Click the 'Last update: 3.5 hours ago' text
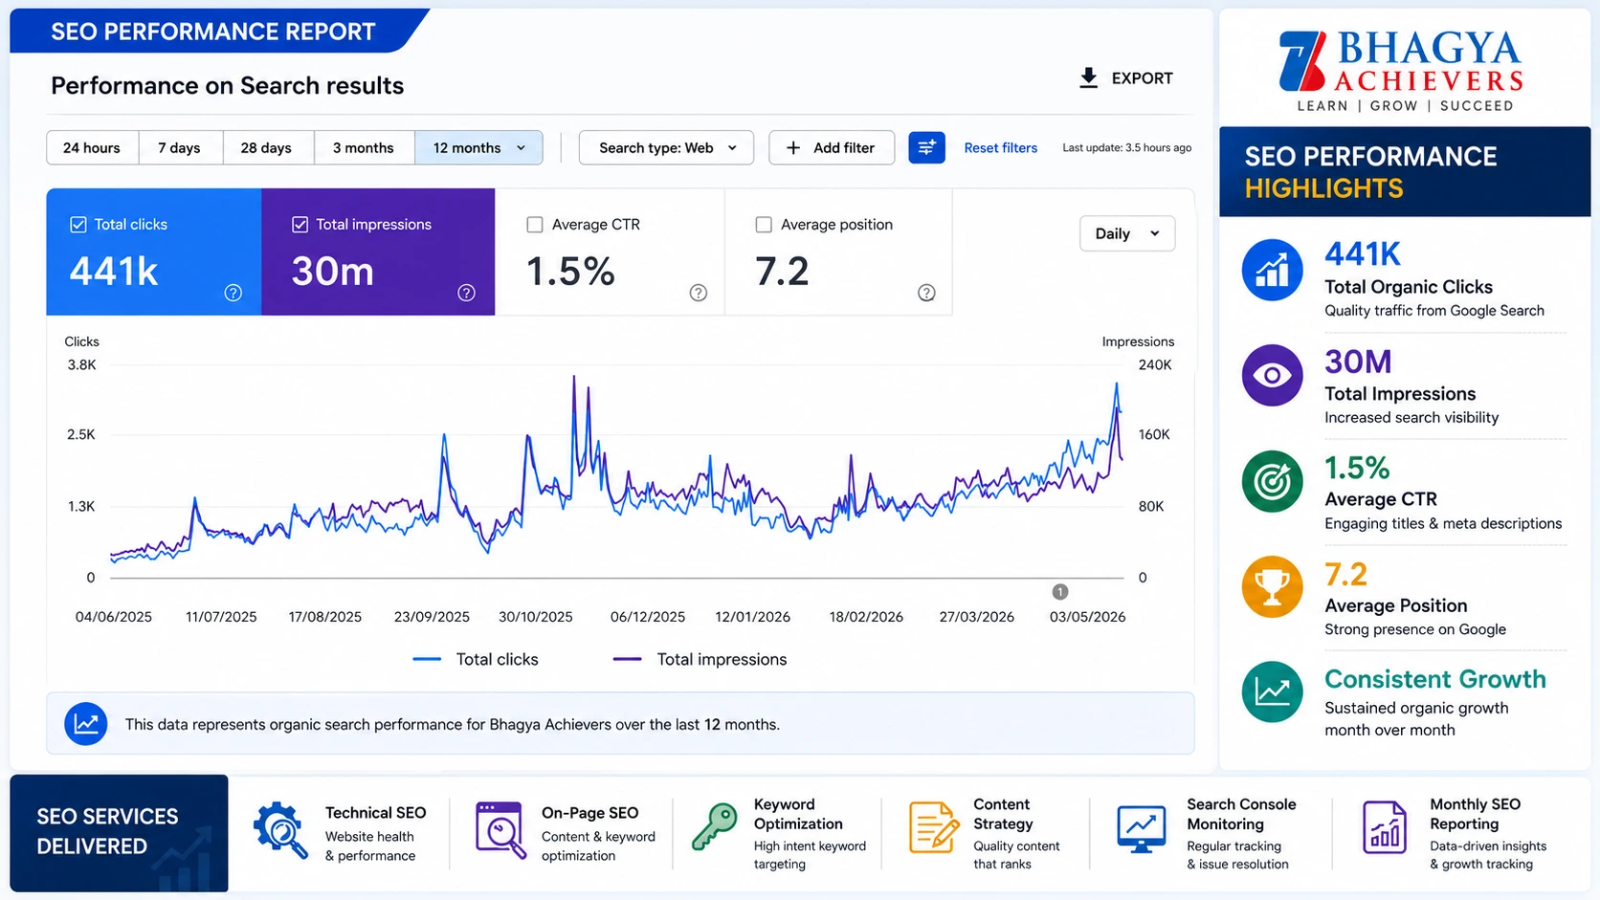The width and height of the screenshot is (1600, 900). point(1127,148)
